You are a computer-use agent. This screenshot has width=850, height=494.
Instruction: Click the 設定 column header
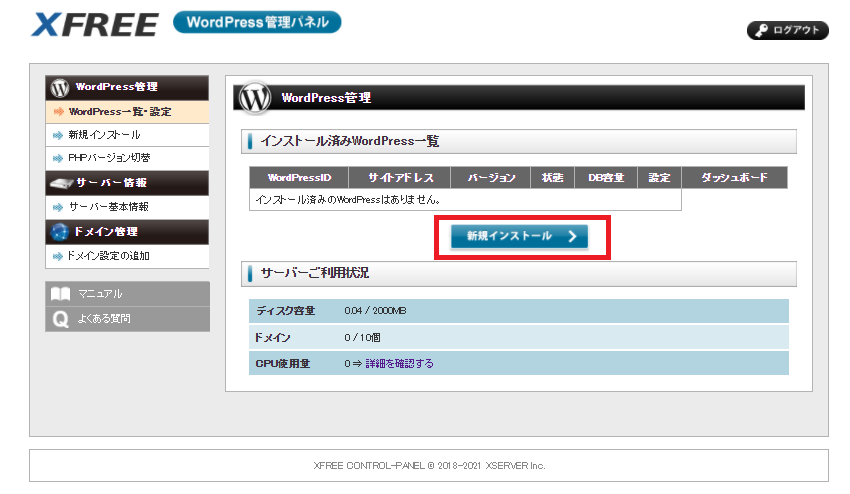(659, 177)
